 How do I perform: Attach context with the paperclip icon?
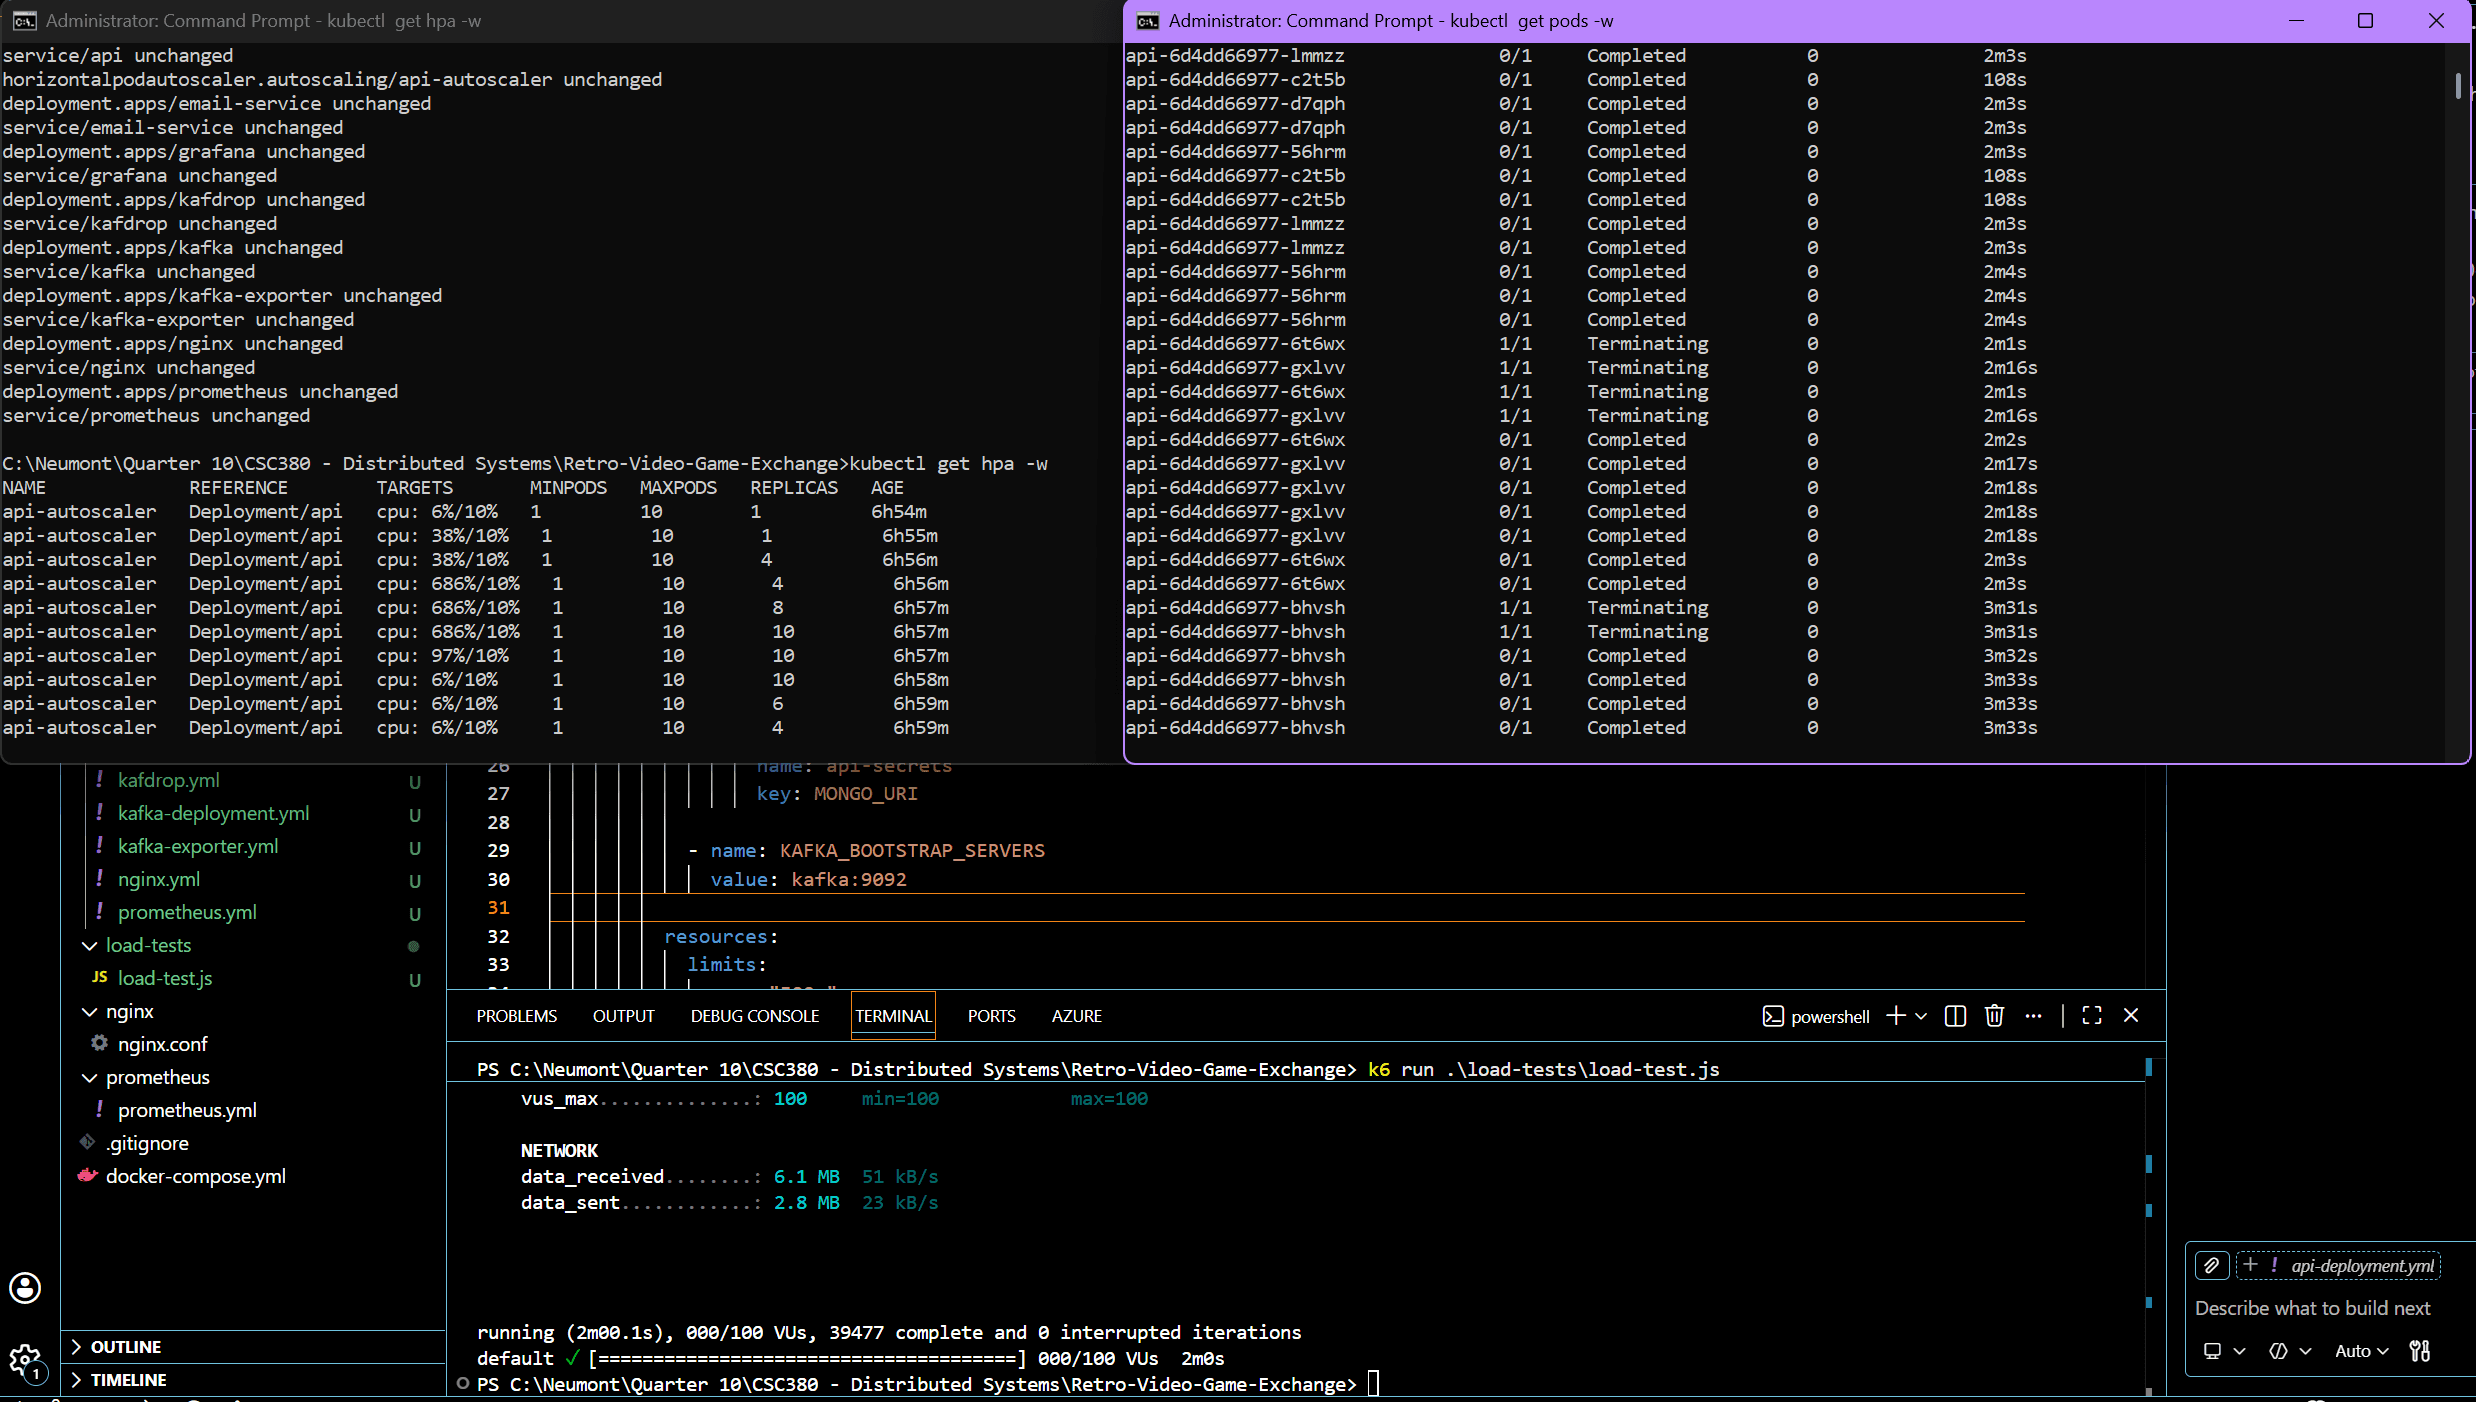tap(2212, 1266)
